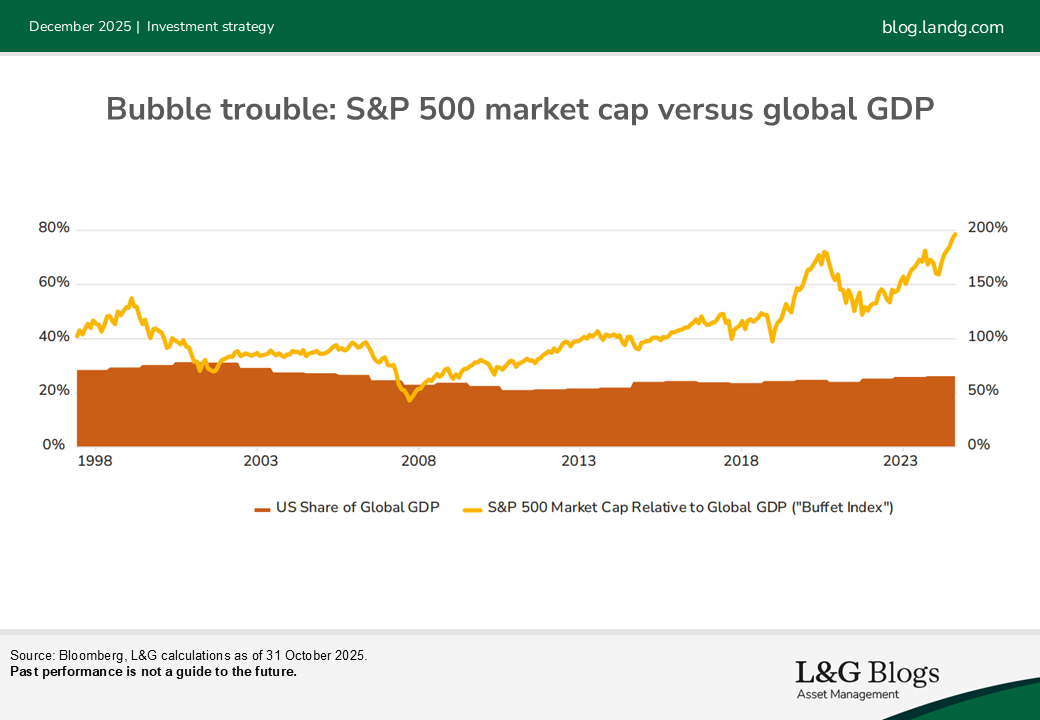
Task: Select the 'US Share of Global GDP' legend label
Action: click(x=356, y=508)
